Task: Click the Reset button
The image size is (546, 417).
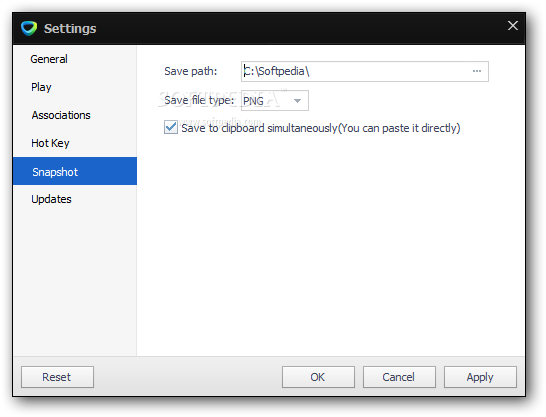Action: pos(57,377)
